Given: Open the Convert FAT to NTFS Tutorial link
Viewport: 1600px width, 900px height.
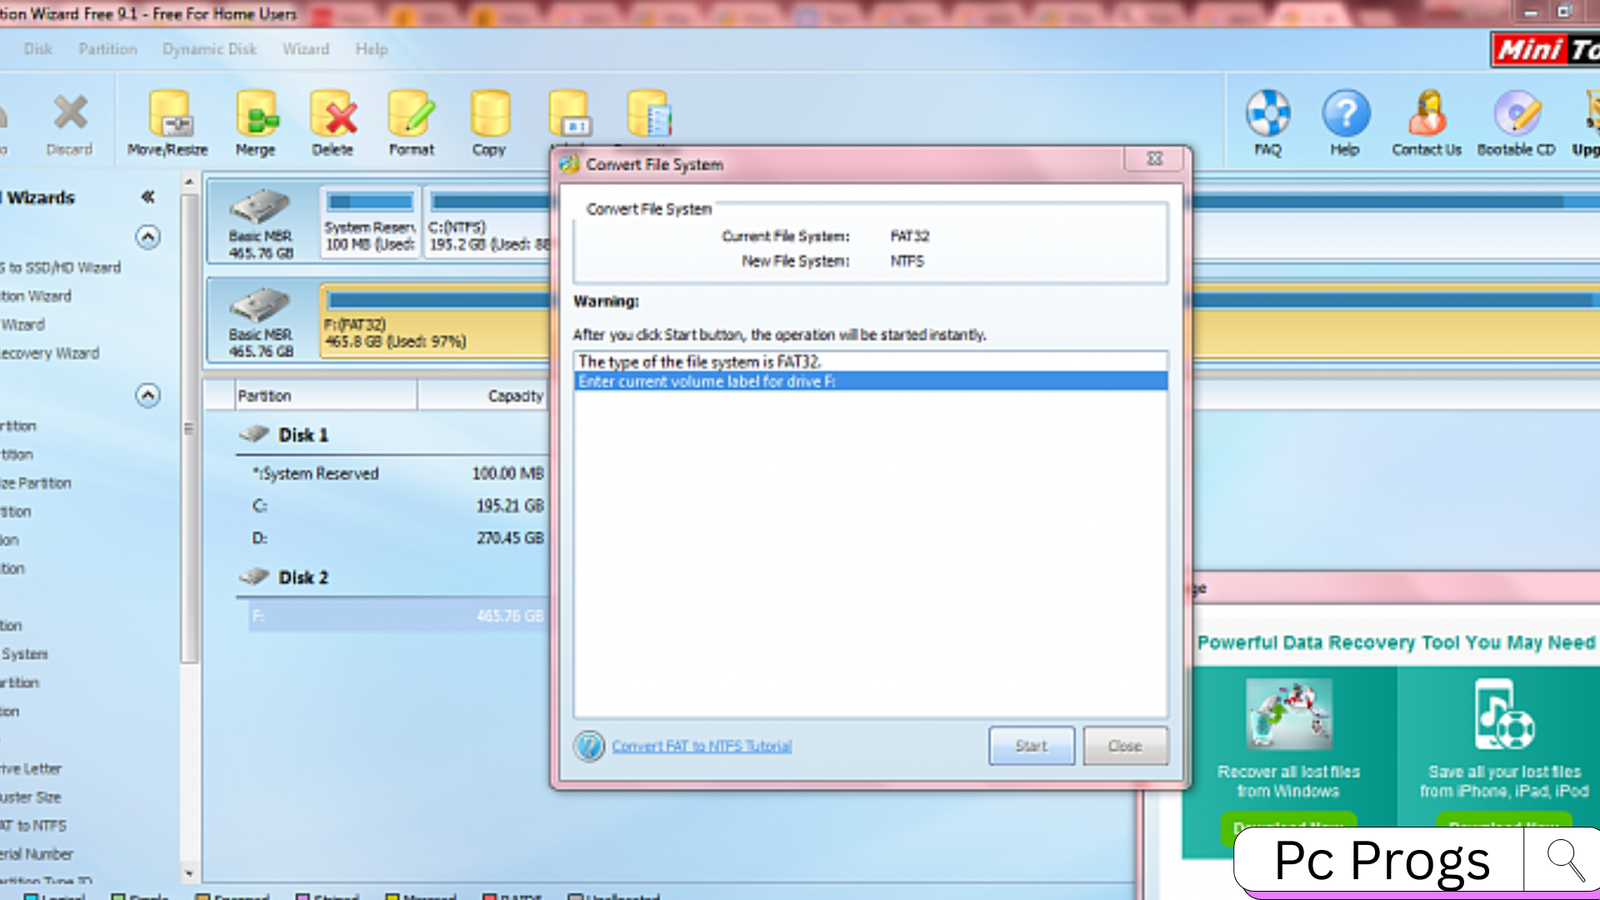Looking at the screenshot, I should (x=702, y=746).
